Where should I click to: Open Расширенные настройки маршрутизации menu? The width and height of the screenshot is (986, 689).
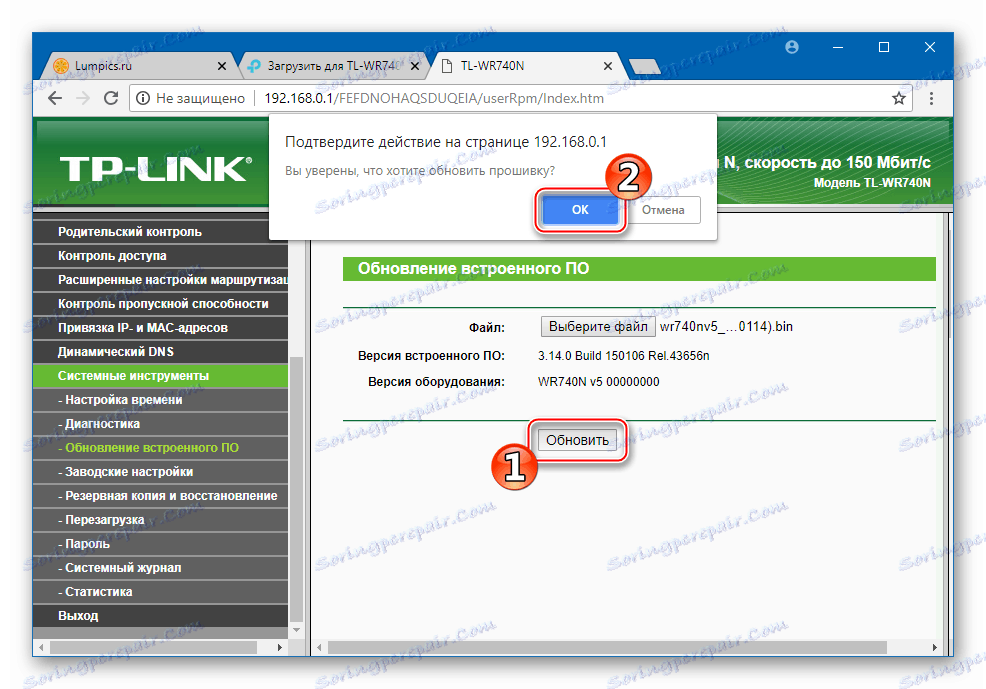[x=160, y=279]
